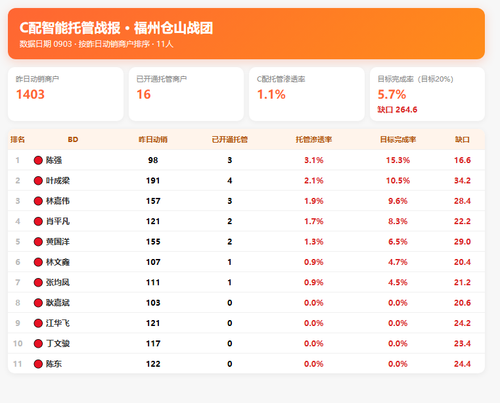The image size is (500, 403).
Task: Click the red dot in rank 7 row
Action: click(x=38, y=282)
